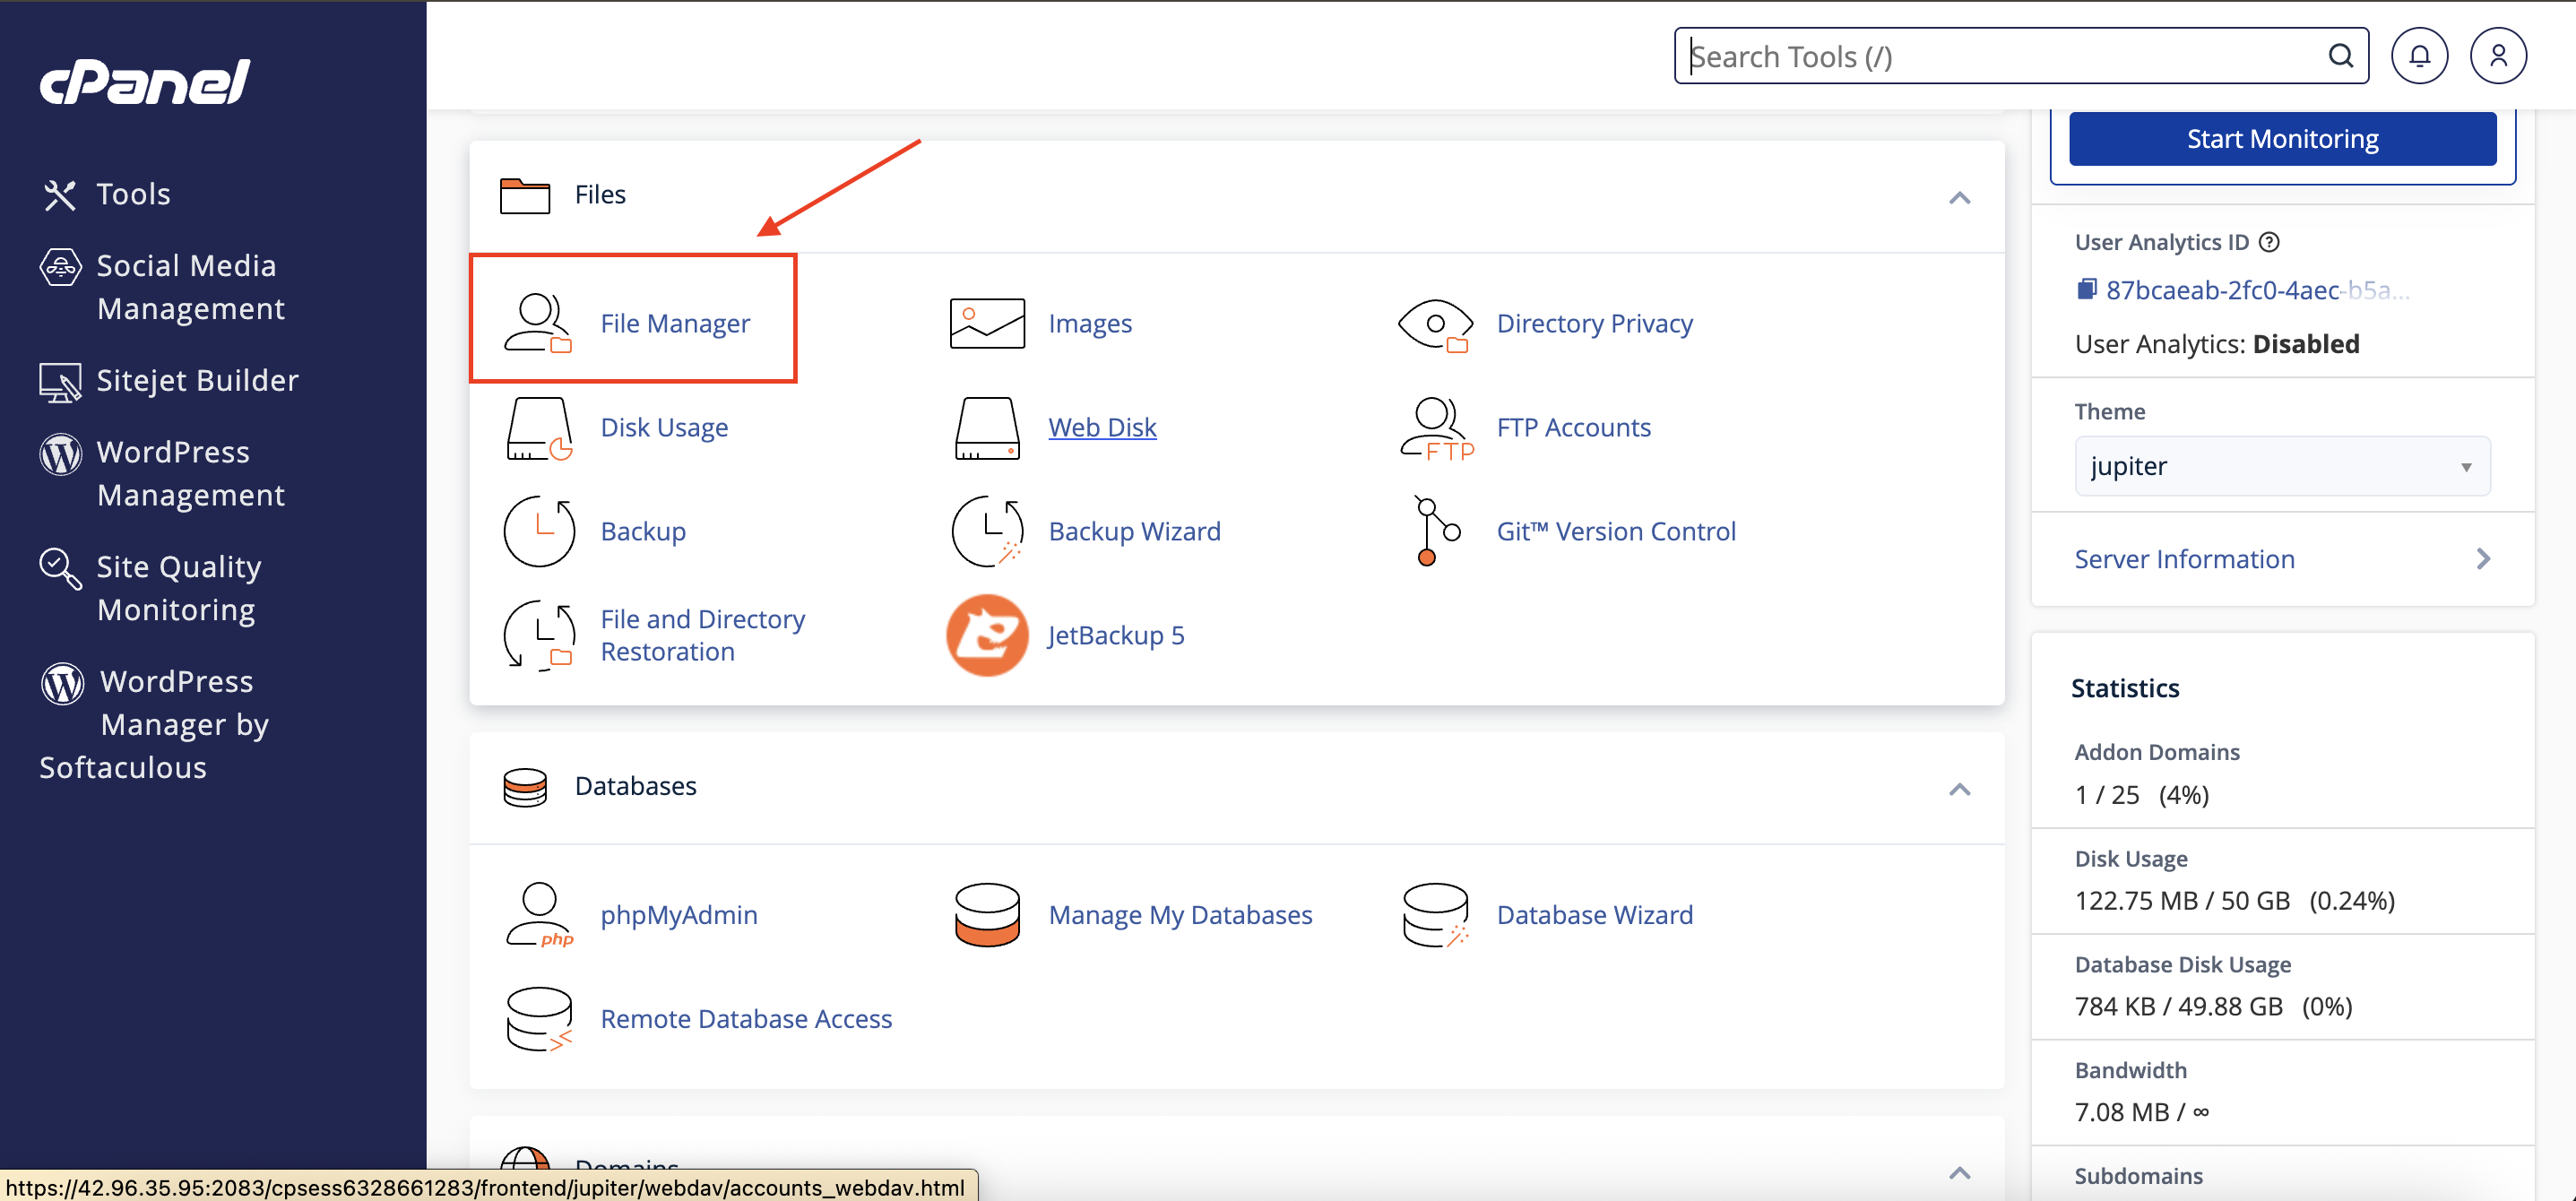Image resolution: width=2576 pixels, height=1201 pixels.
Task: Open the Manage My Databases icon
Action: pyautogui.click(x=987, y=914)
